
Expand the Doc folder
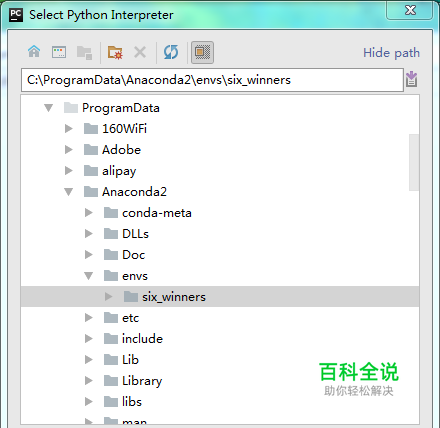[89, 255]
